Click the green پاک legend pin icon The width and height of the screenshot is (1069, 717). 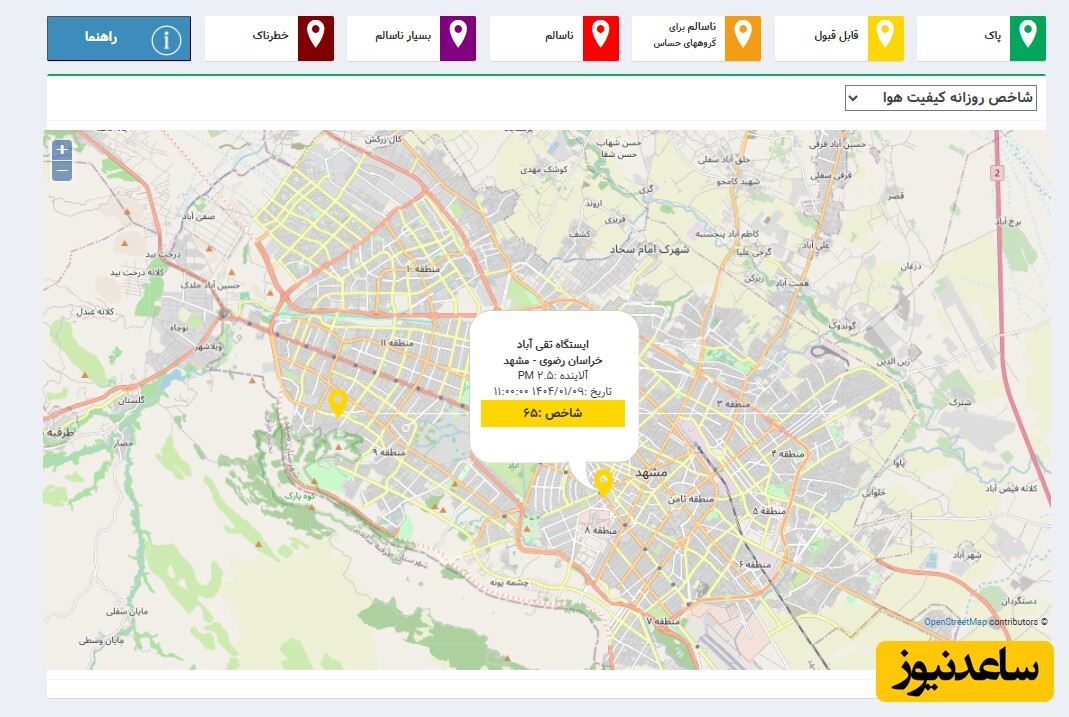click(1028, 38)
